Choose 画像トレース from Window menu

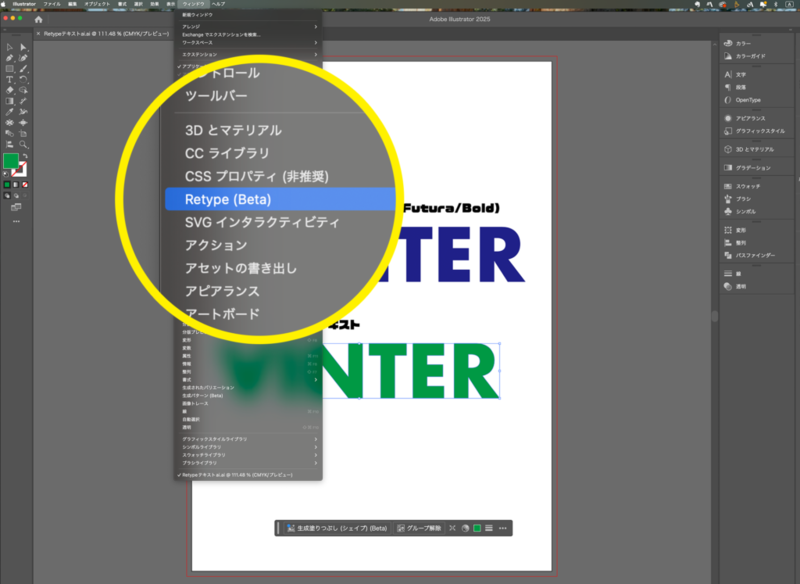[x=248, y=403]
